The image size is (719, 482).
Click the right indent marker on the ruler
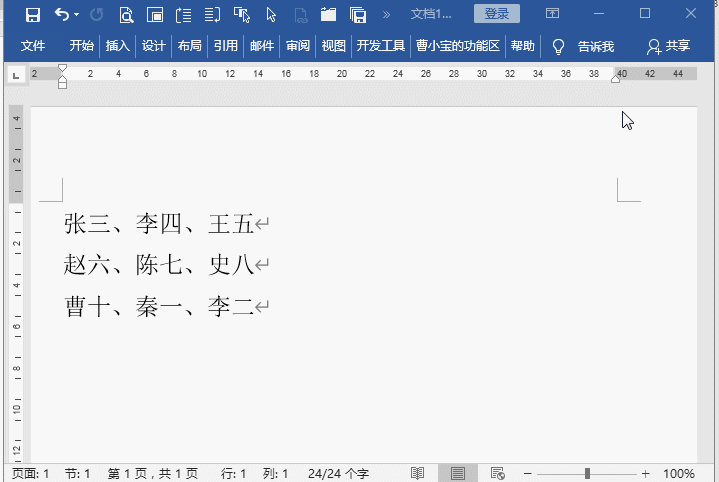(616, 79)
